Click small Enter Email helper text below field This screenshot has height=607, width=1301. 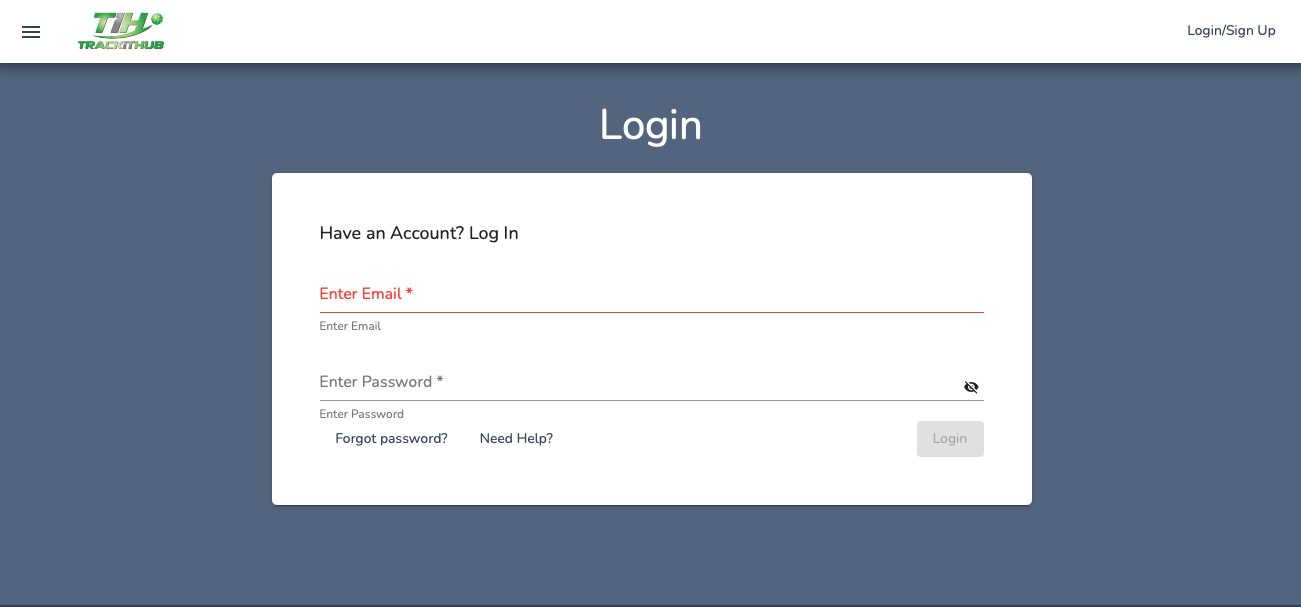350,327
